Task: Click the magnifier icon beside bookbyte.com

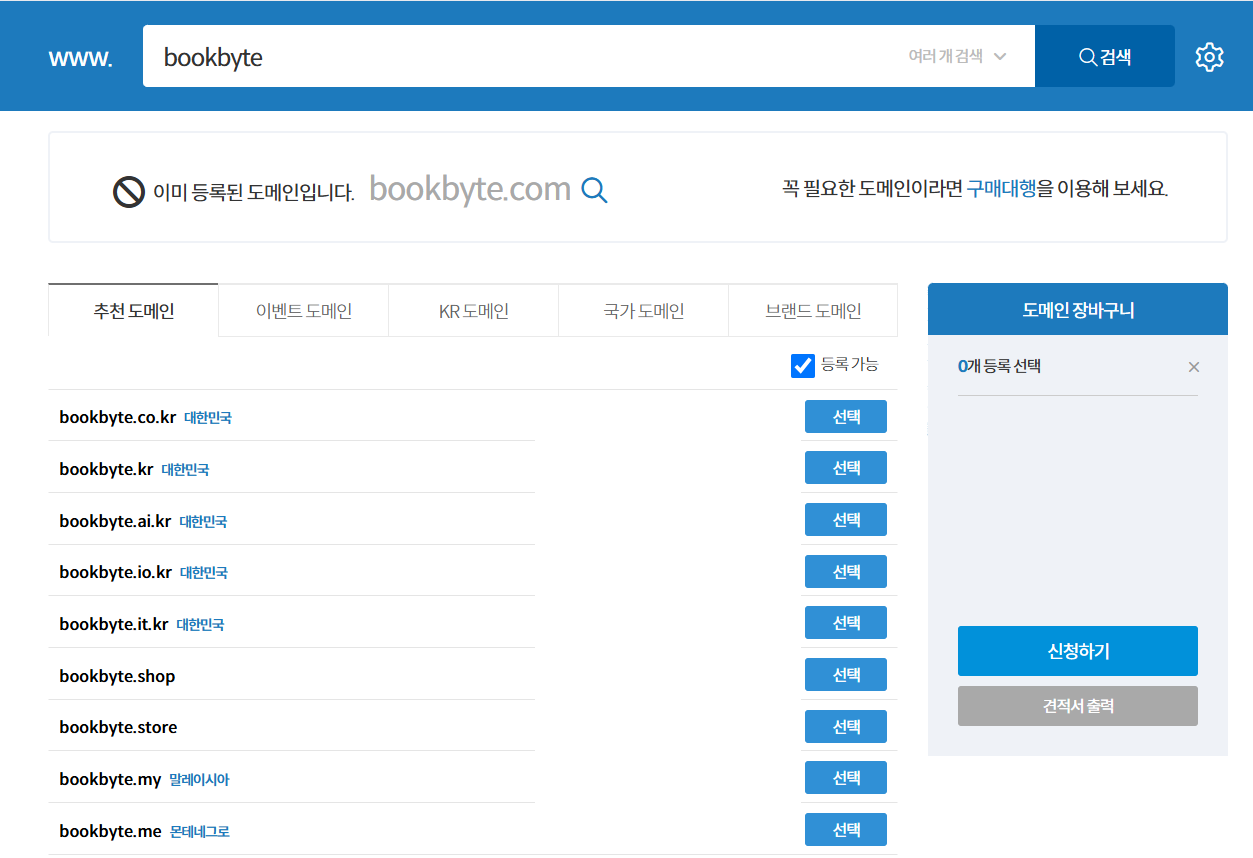Action: (594, 190)
